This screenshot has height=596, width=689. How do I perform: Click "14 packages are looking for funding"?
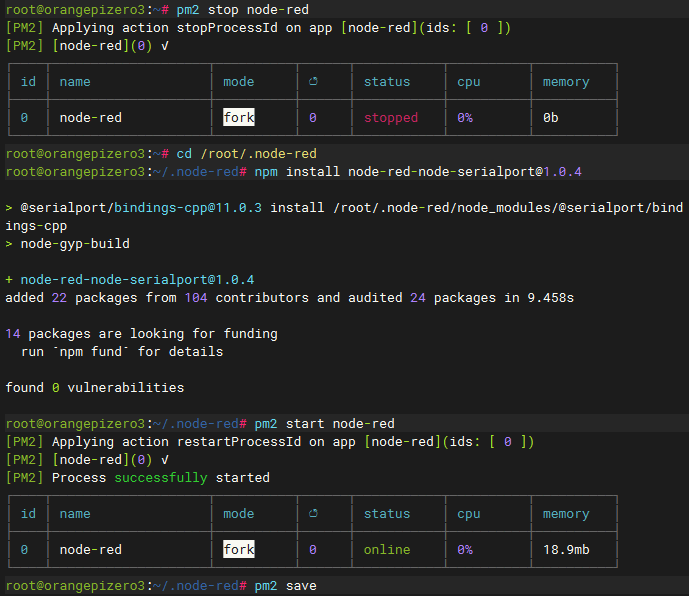coord(141,334)
